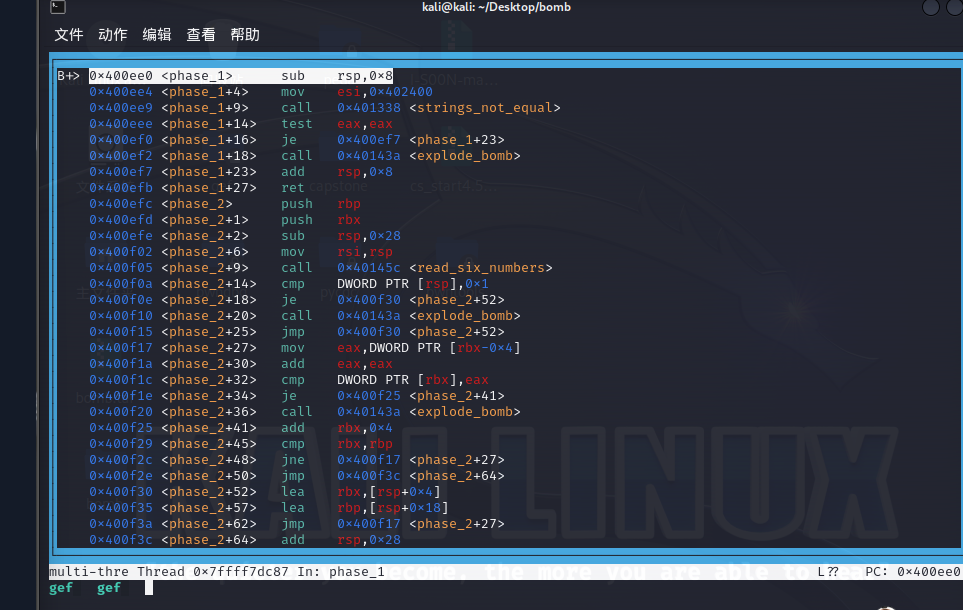Click the B+> breakpoint marker
Screen dimensions: 963x610
pyautogui.click(x=69, y=76)
